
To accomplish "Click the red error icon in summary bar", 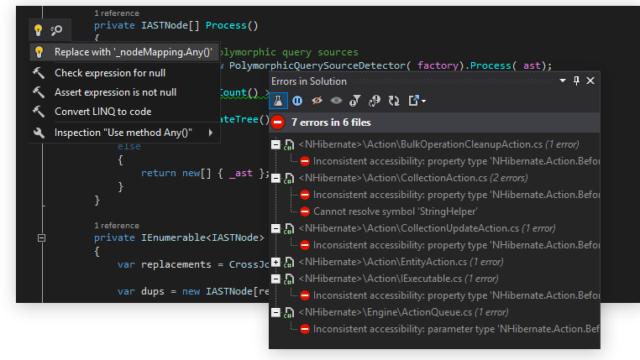I will pyautogui.click(x=278, y=122).
